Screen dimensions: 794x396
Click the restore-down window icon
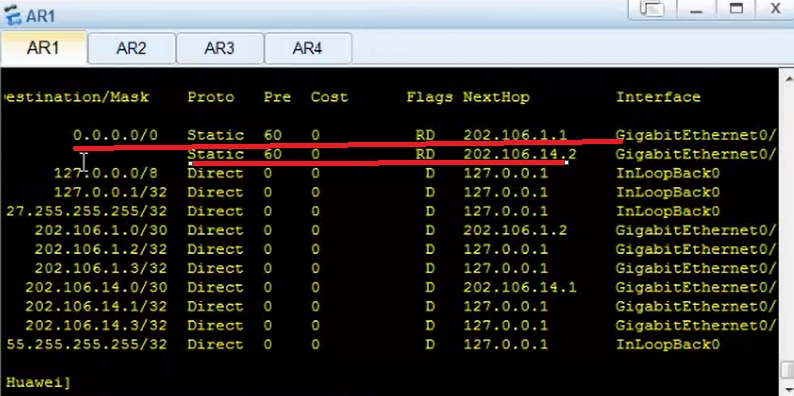click(652, 9)
